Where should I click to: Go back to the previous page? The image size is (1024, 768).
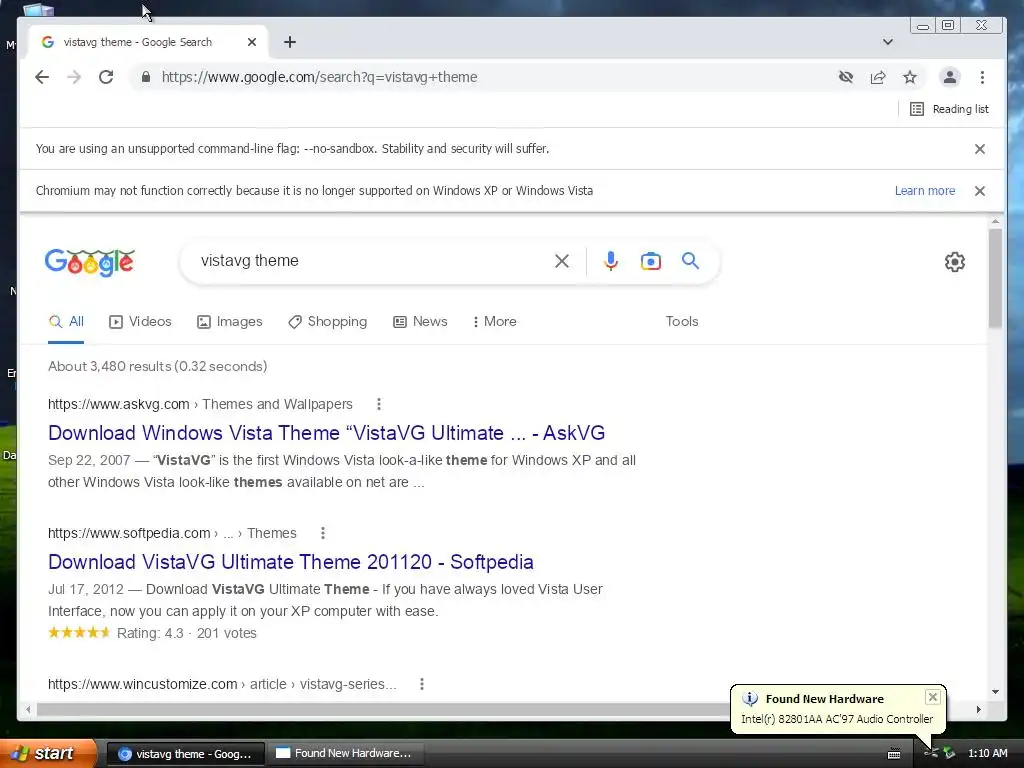42,77
